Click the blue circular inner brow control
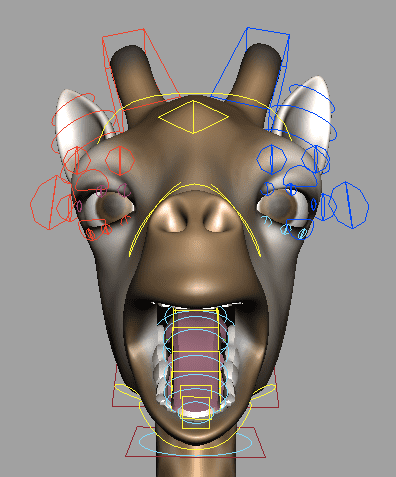The image size is (396, 477). [272, 159]
